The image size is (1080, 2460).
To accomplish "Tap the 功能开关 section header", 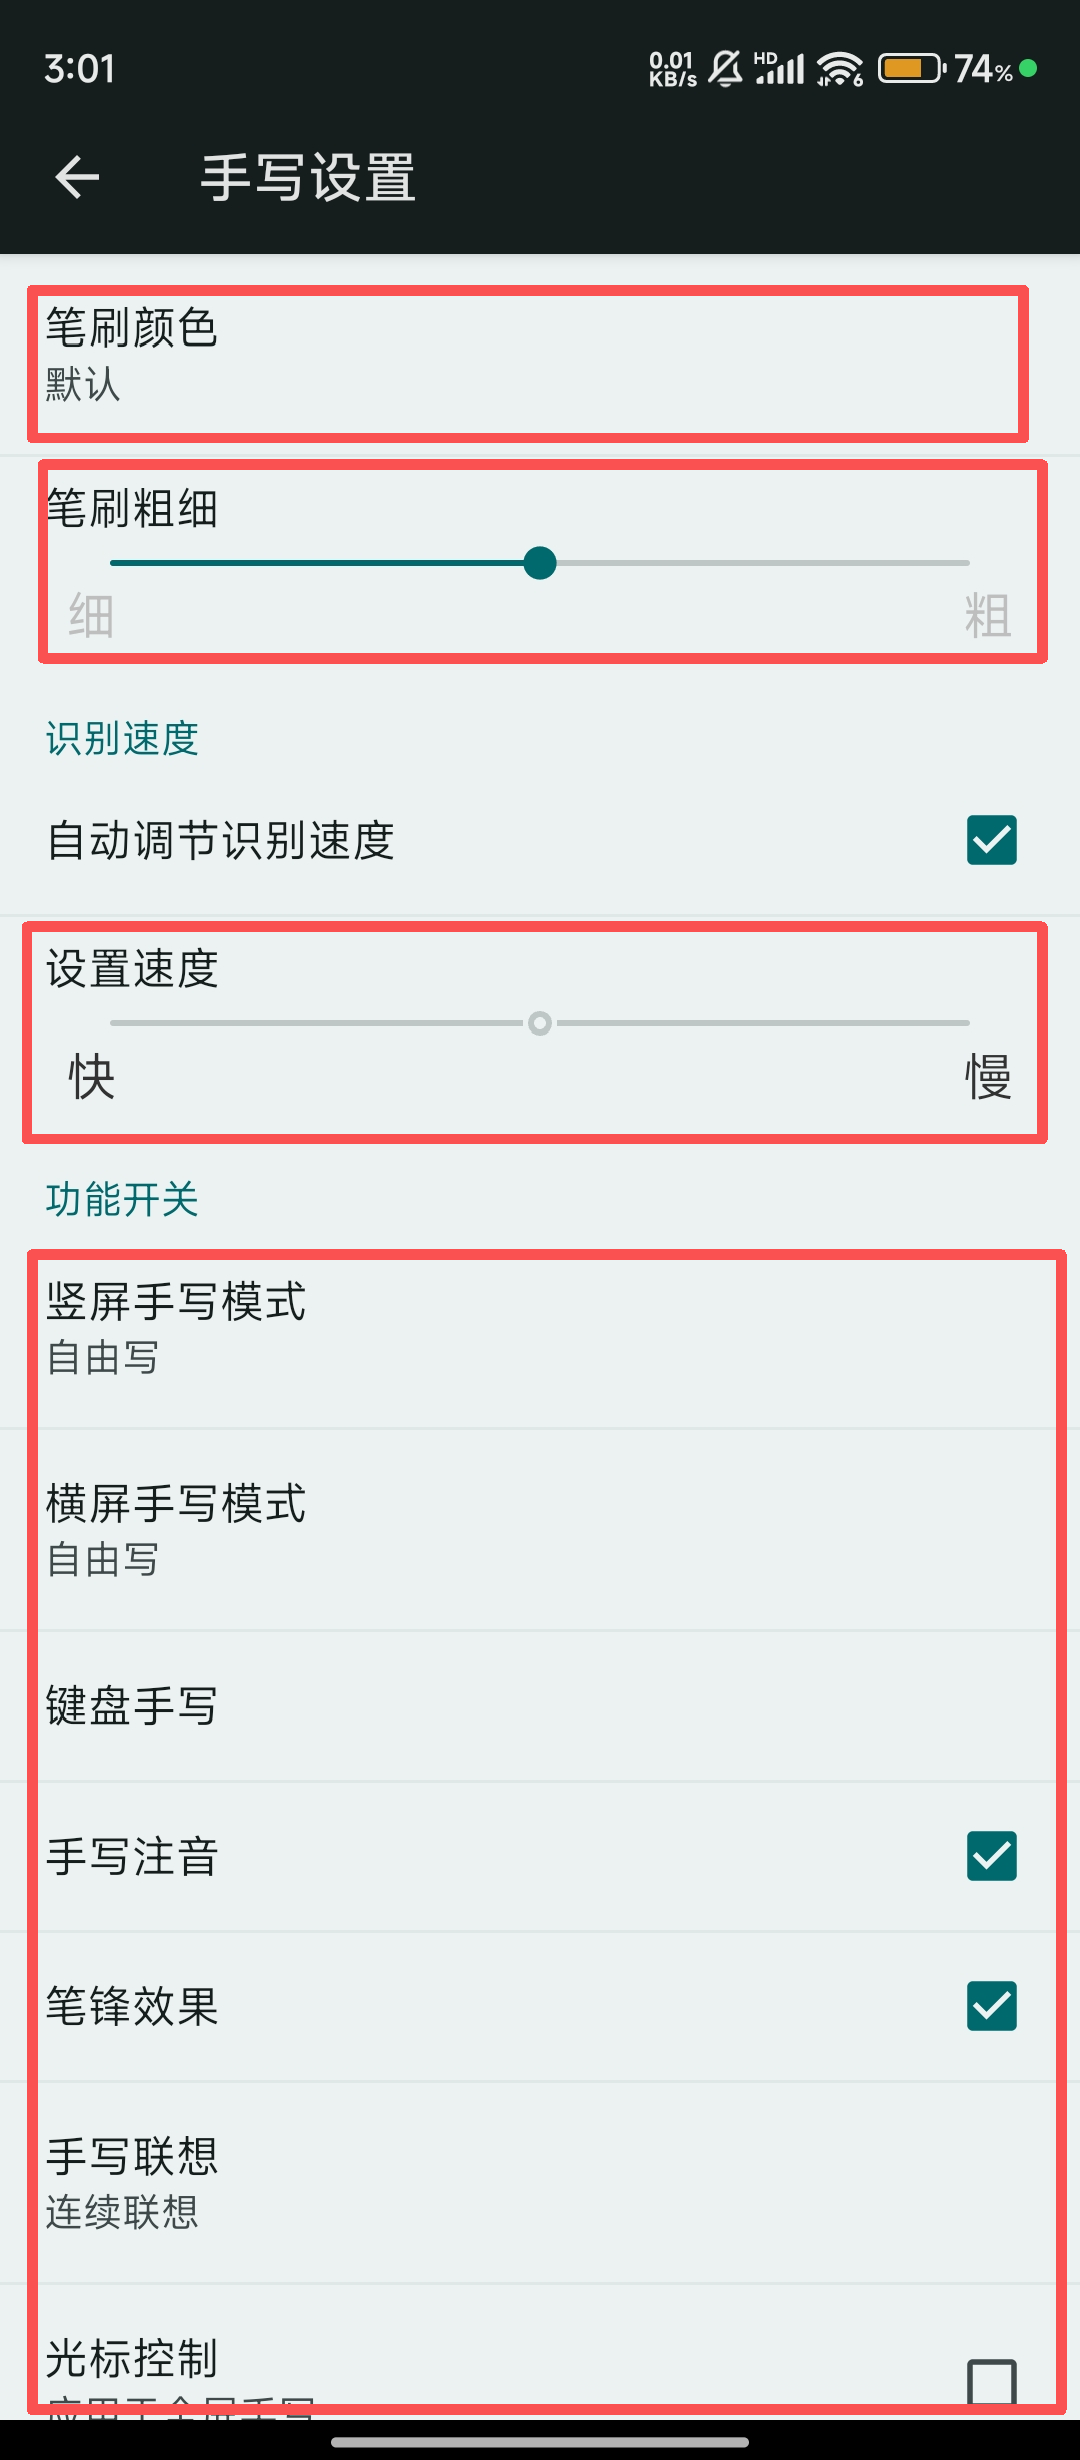I will point(122,1199).
